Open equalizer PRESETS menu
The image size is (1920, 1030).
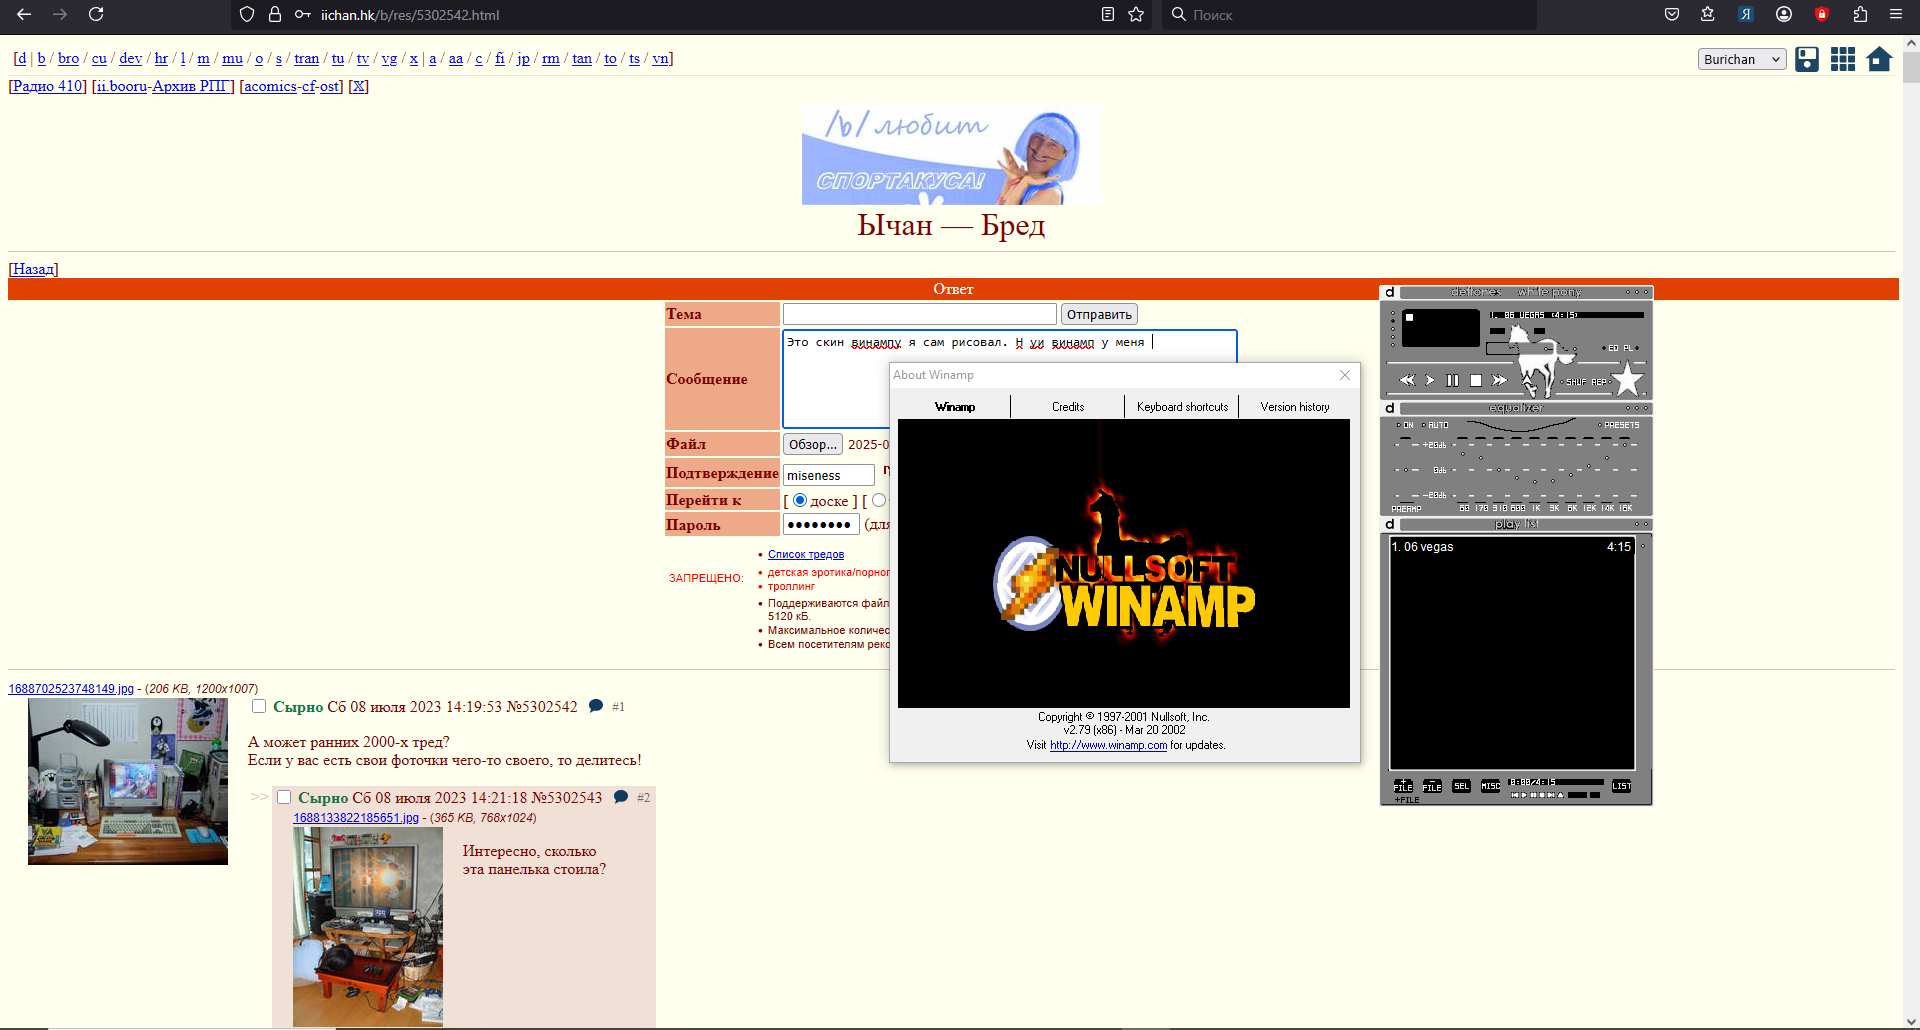click(1620, 425)
